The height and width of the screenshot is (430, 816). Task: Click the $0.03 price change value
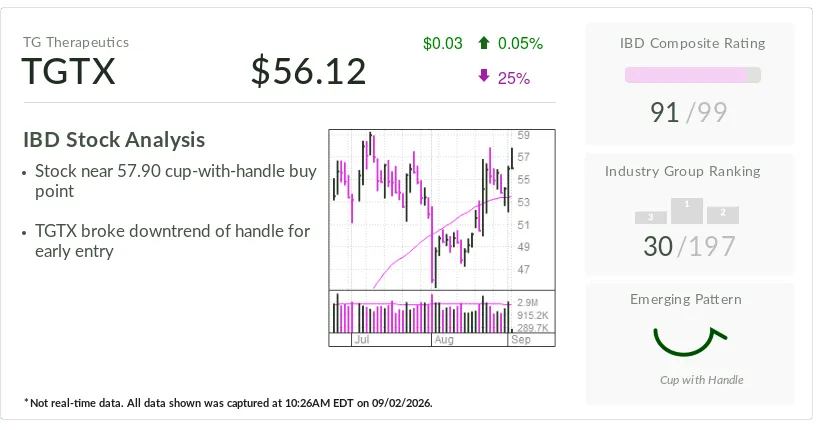click(442, 43)
